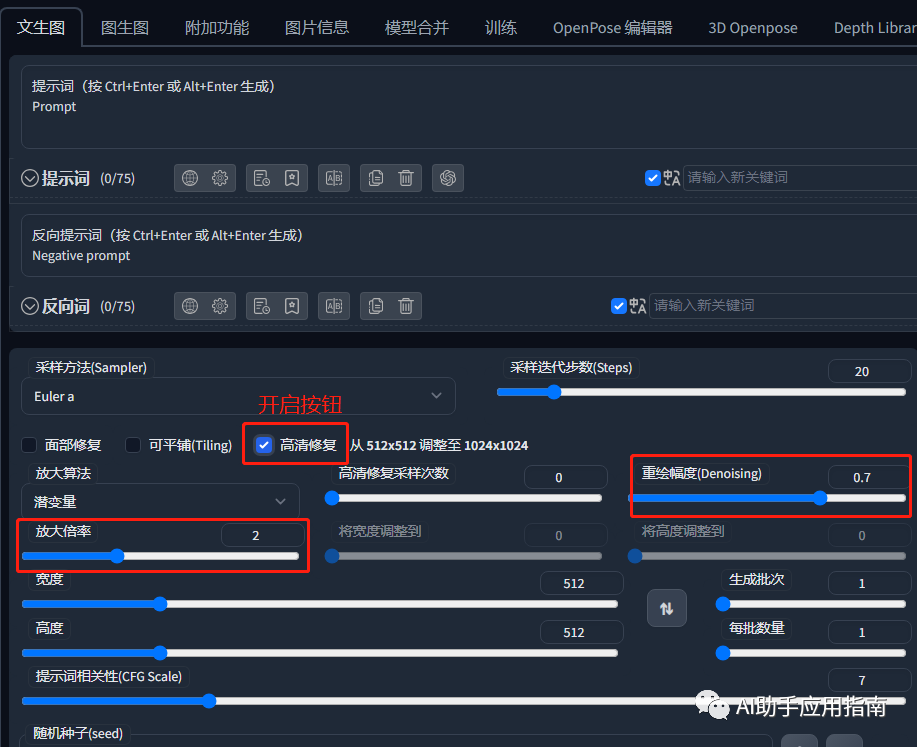Click text 从 512x512 调整至 1024x1024
This screenshot has width=917, height=747.
click(439, 445)
